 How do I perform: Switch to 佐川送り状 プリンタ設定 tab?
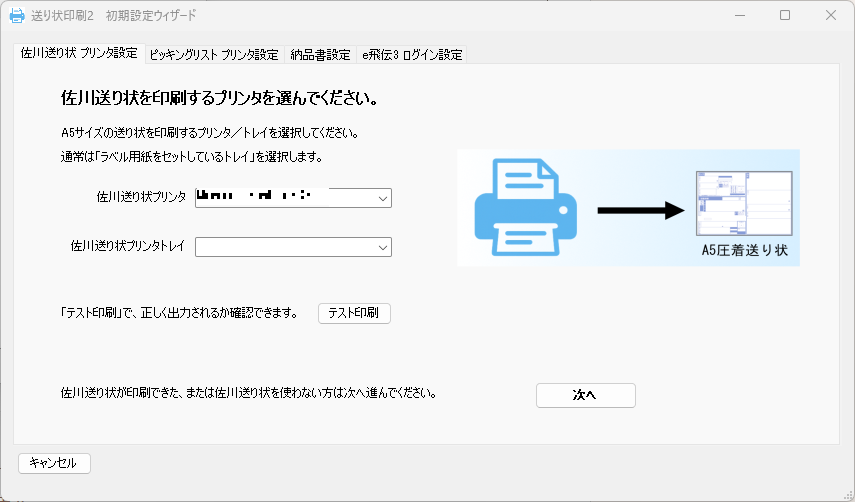tap(79, 53)
